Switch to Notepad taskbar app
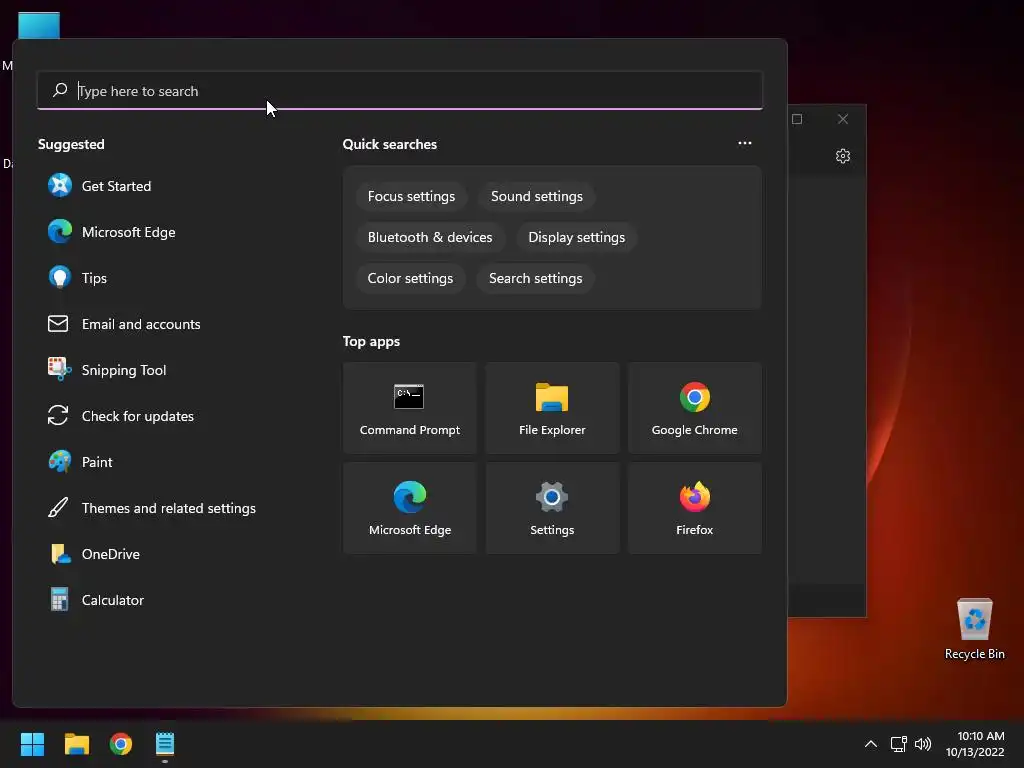This screenshot has width=1024, height=768. [165, 744]
